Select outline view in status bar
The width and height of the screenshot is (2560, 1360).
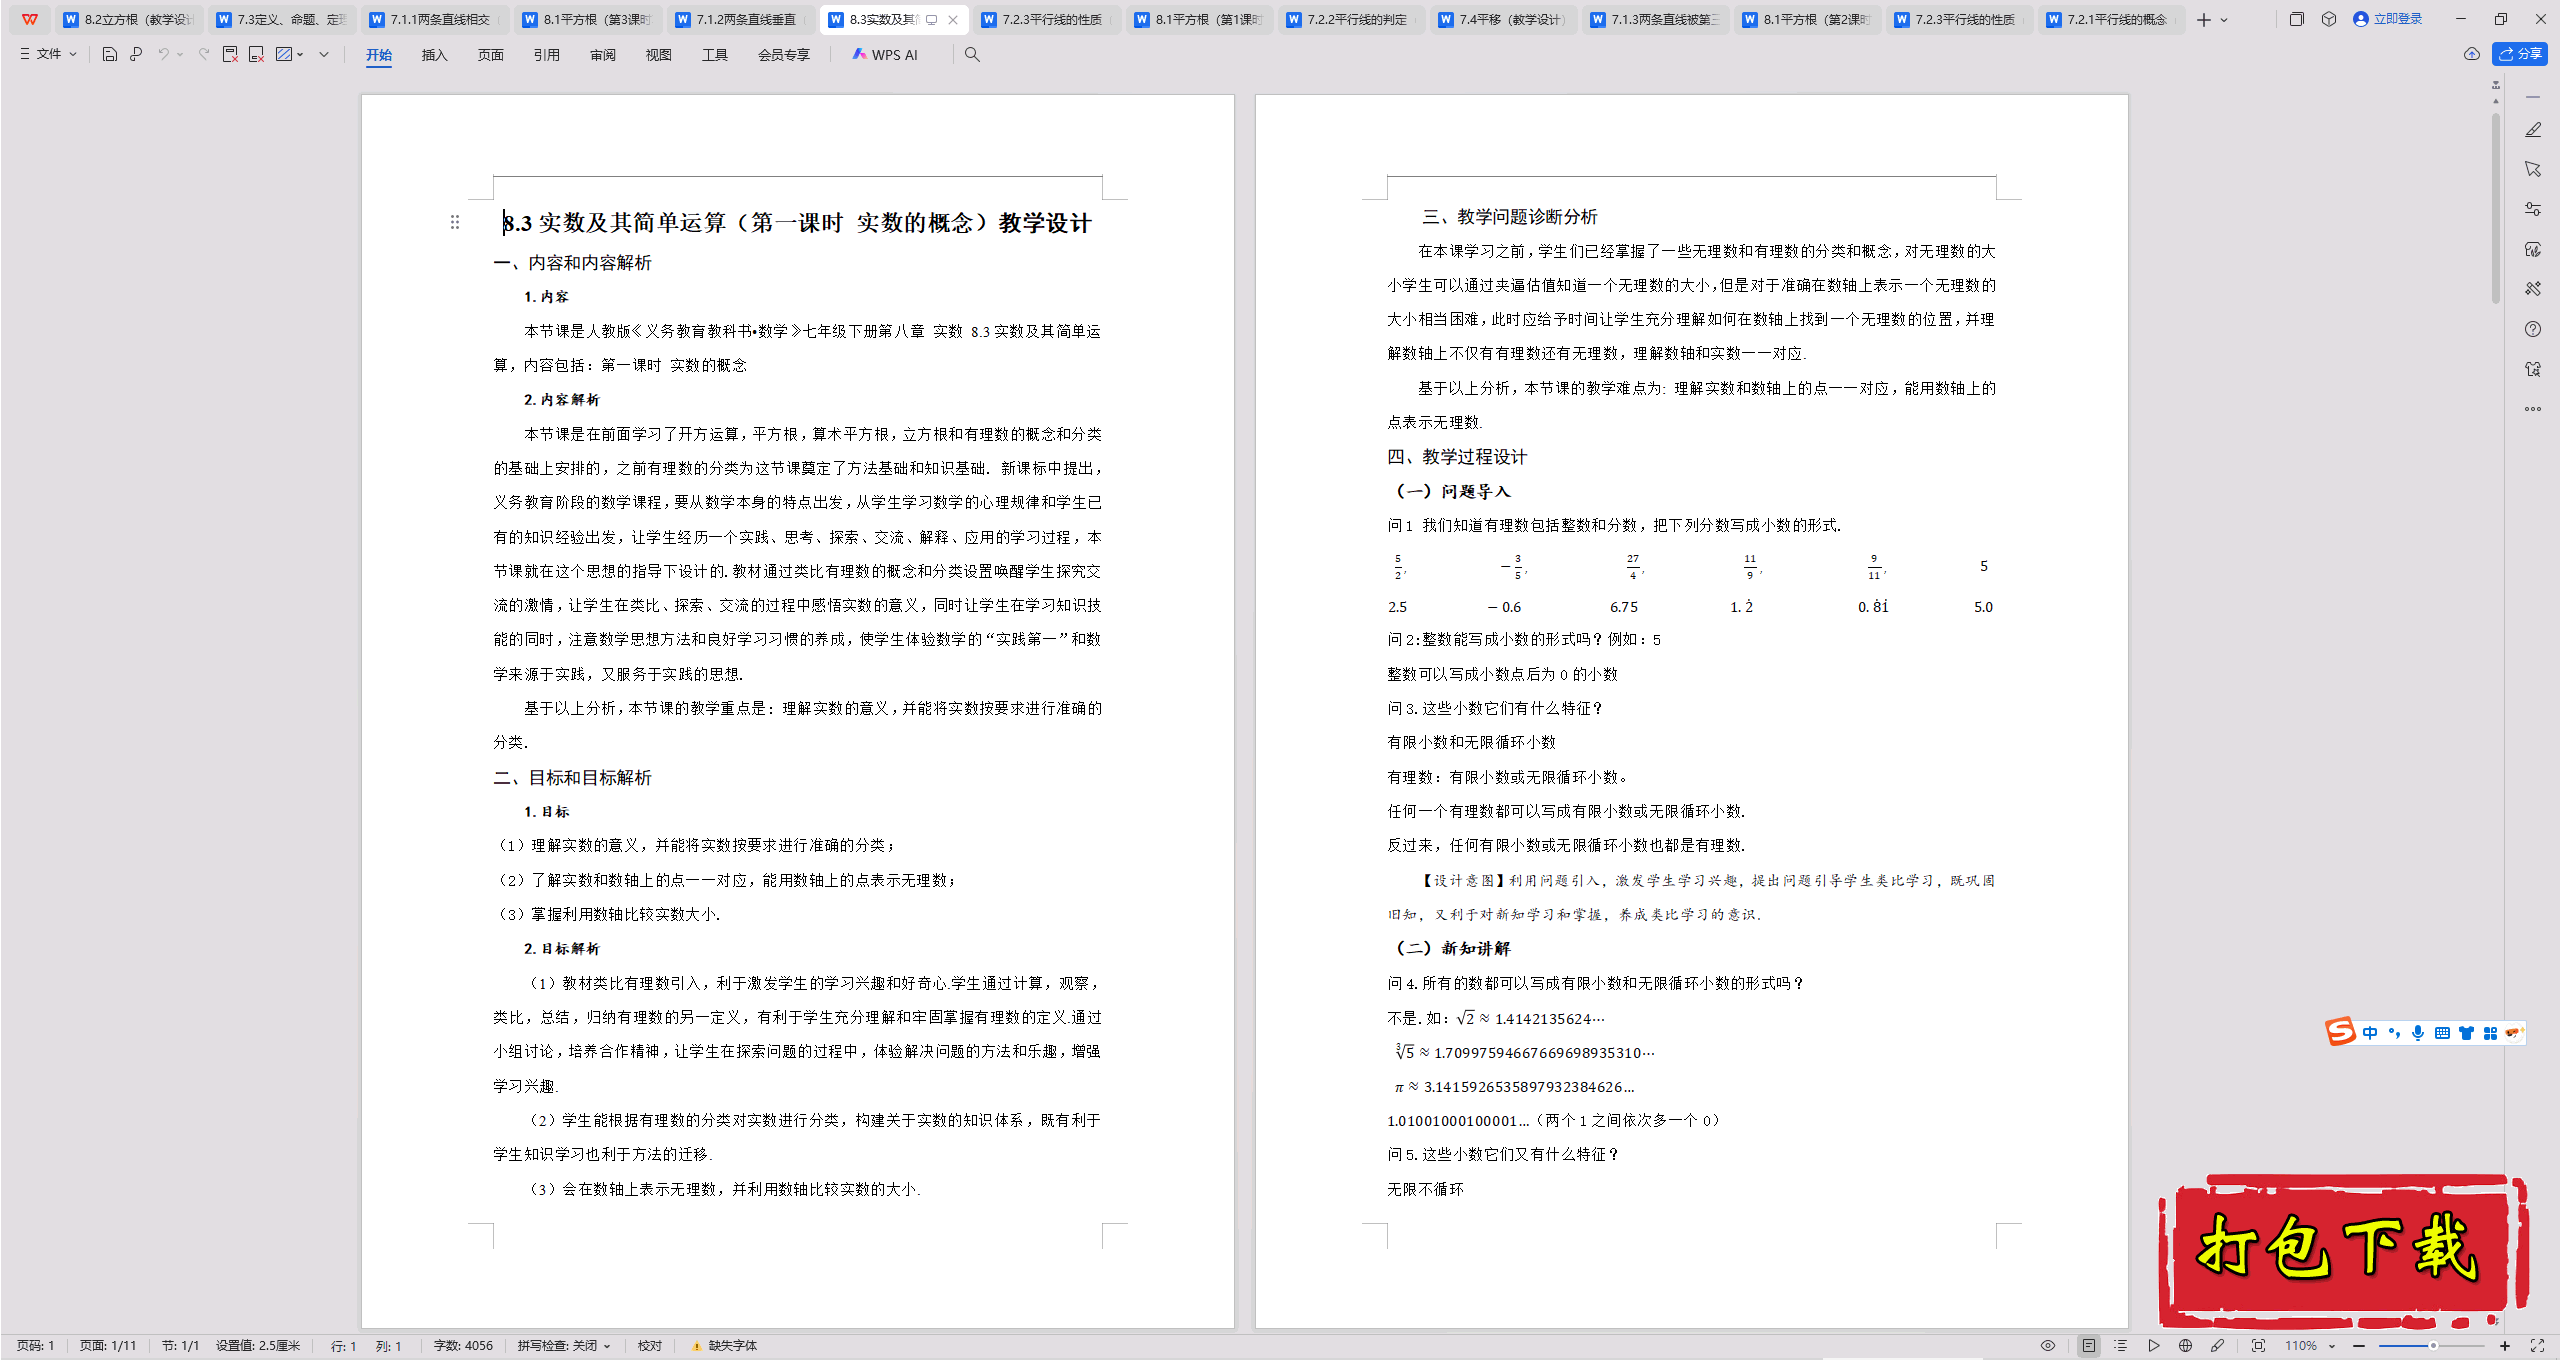(2121, 1346)
